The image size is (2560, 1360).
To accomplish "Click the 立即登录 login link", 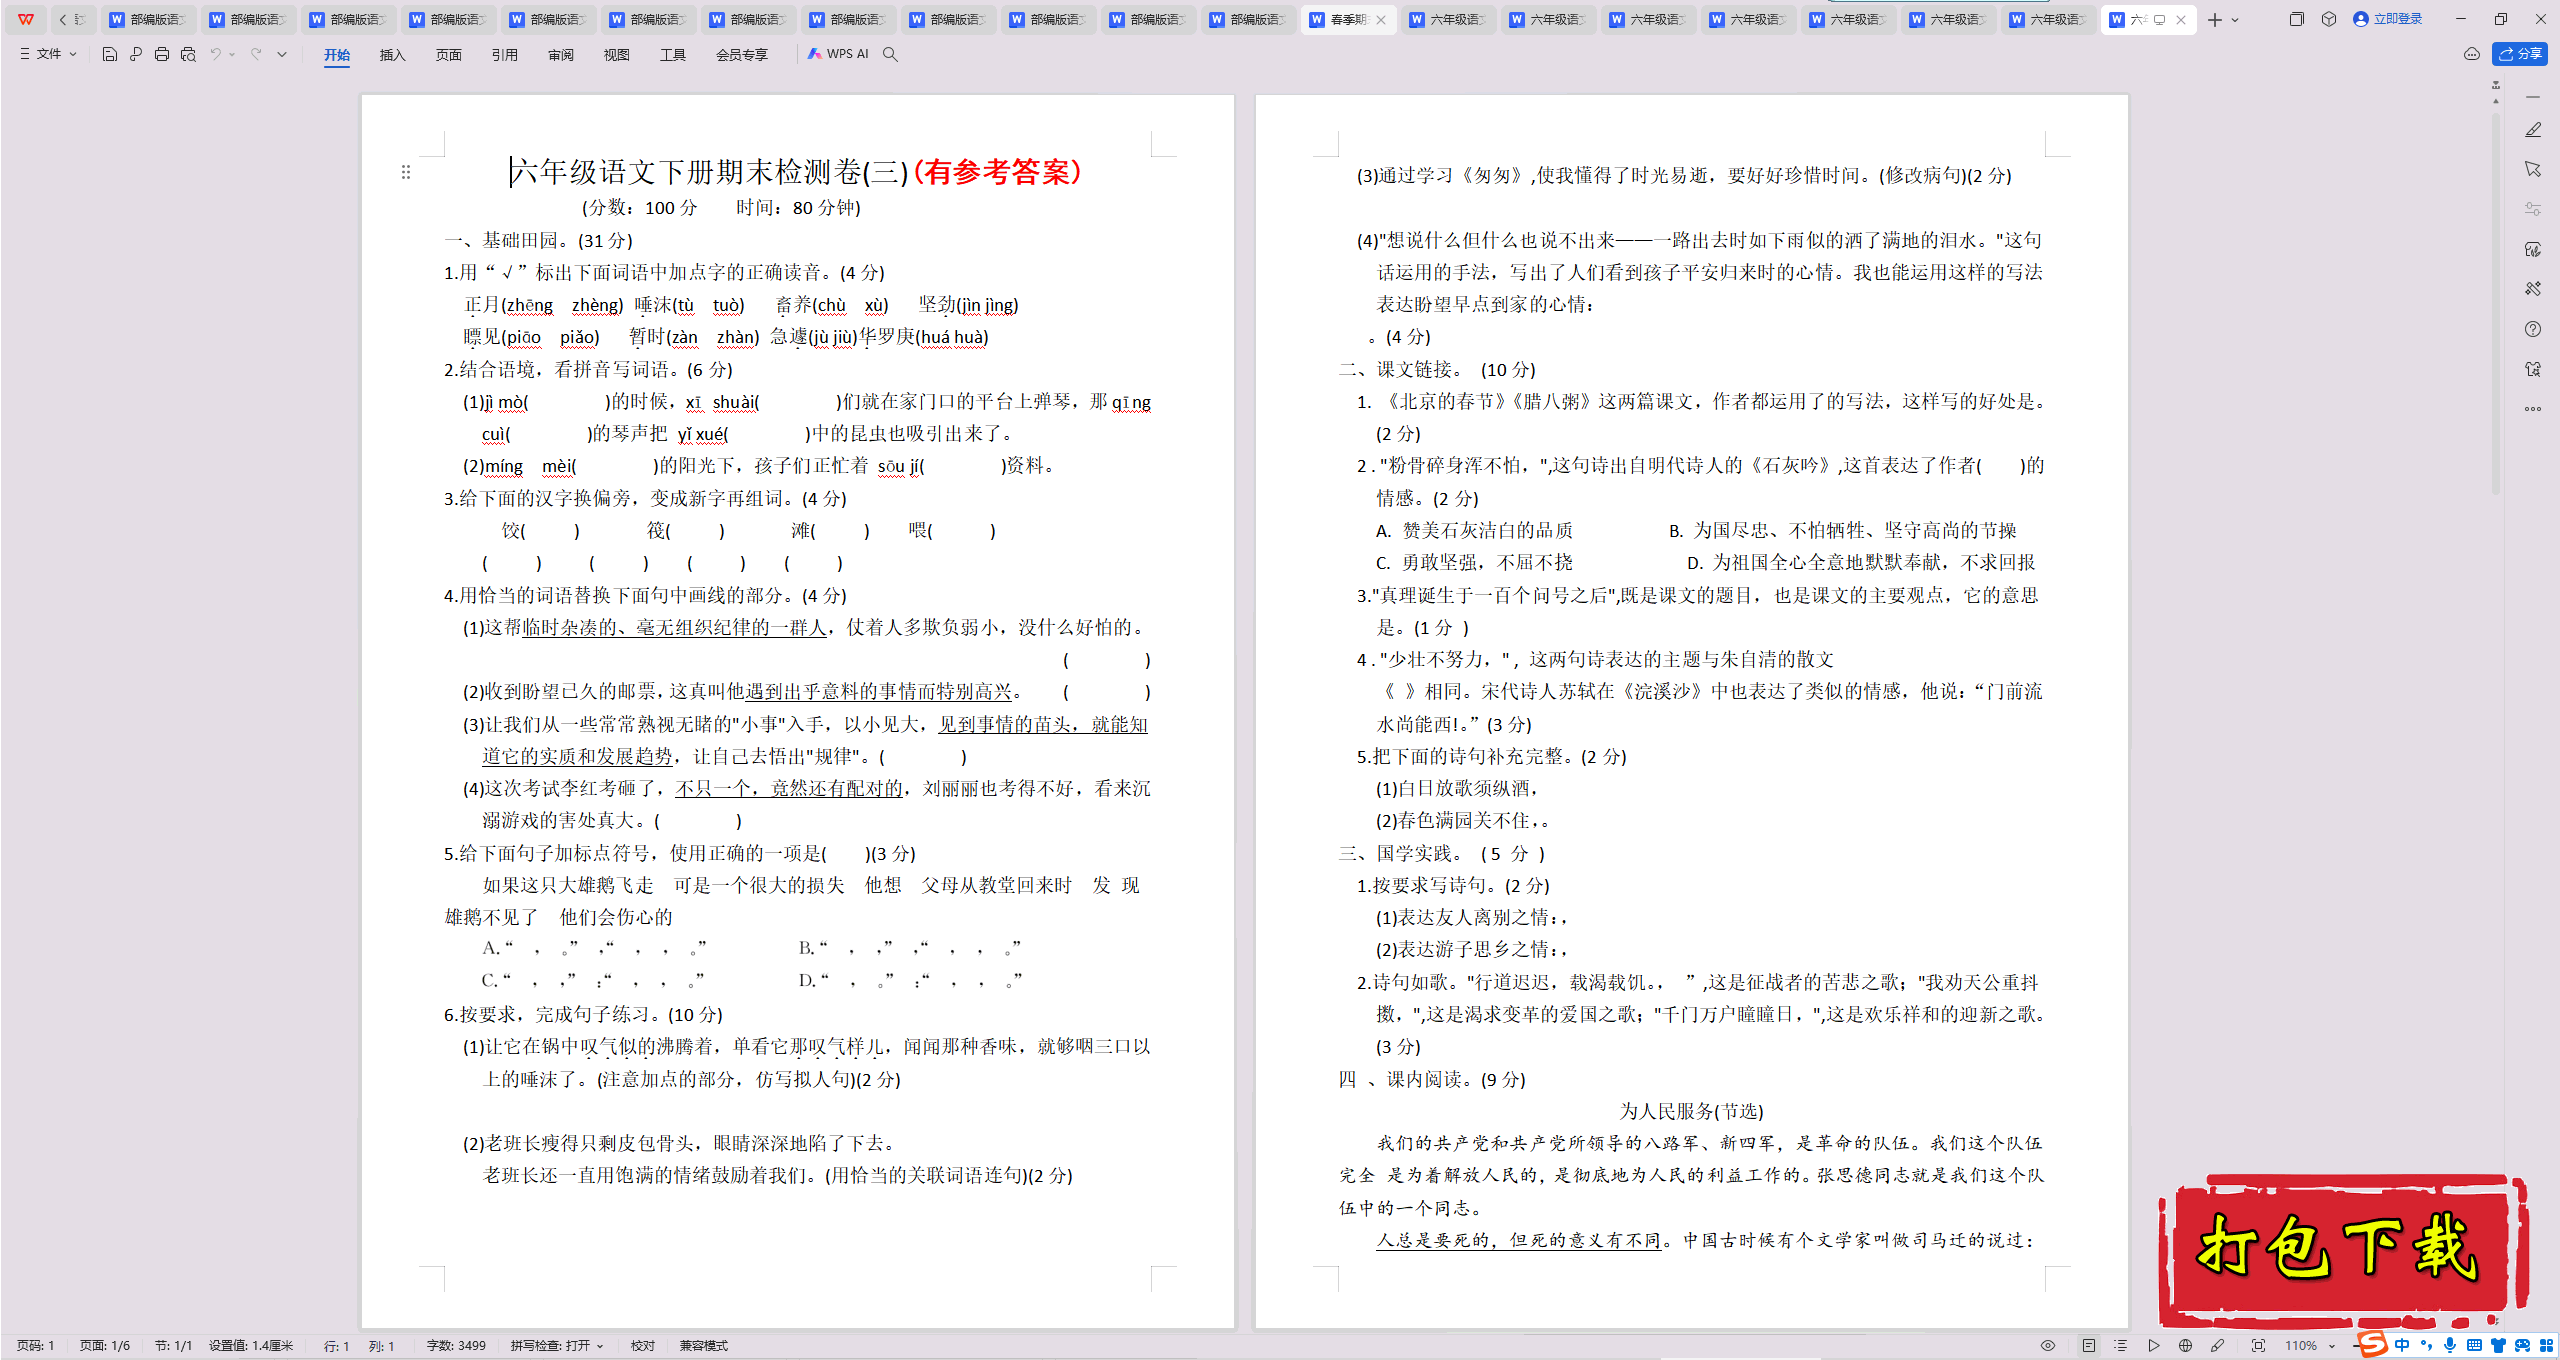I will click(2388, 19).
